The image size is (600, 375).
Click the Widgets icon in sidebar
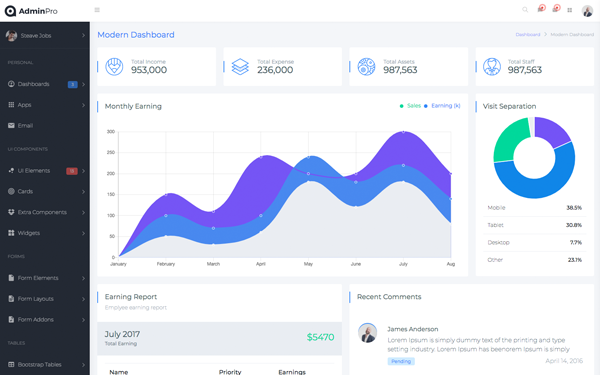pos(11,233)
